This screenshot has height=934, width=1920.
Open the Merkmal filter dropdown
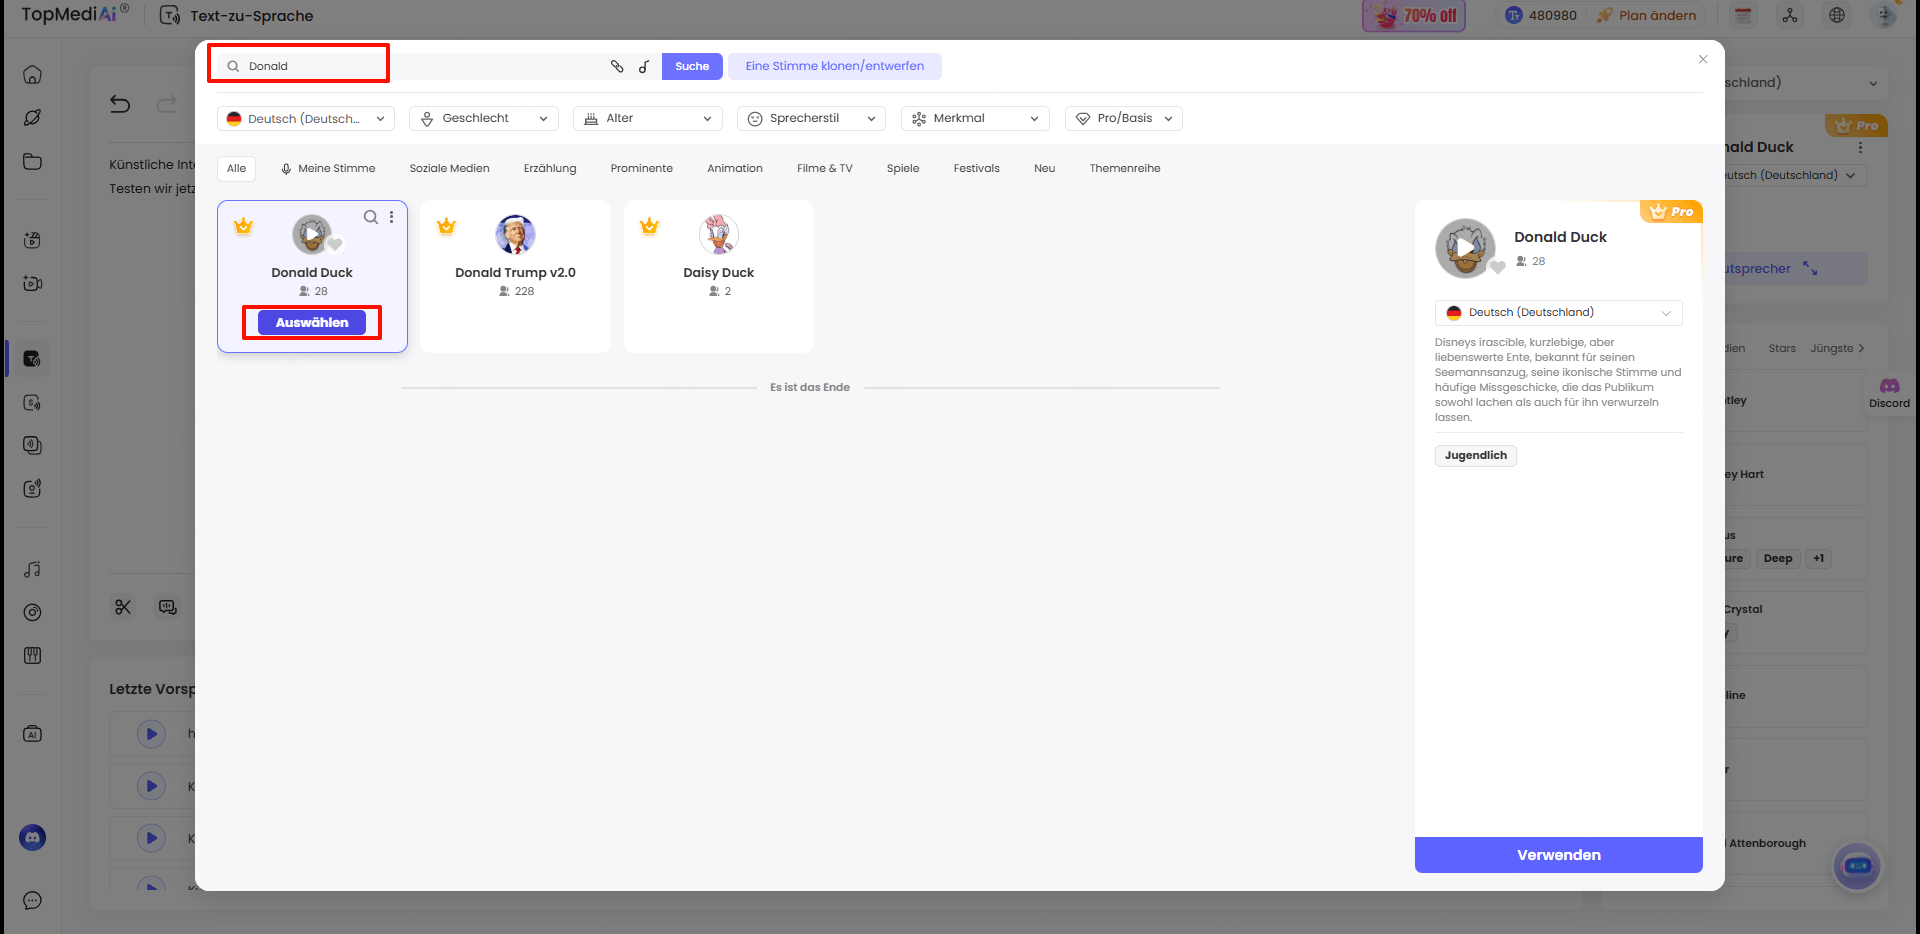point(975,118)
